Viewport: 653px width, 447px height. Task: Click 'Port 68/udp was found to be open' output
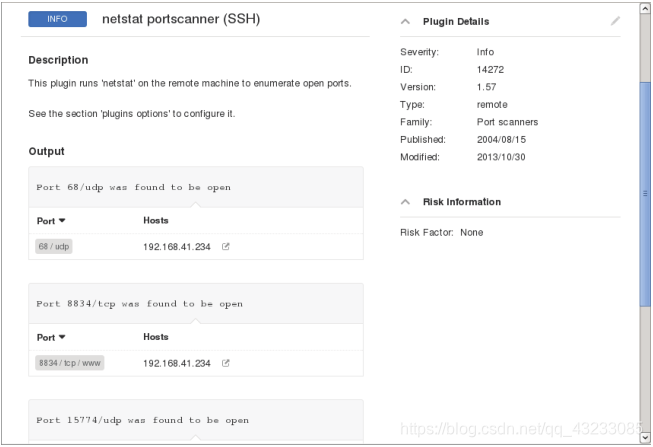tap(133, 187)
